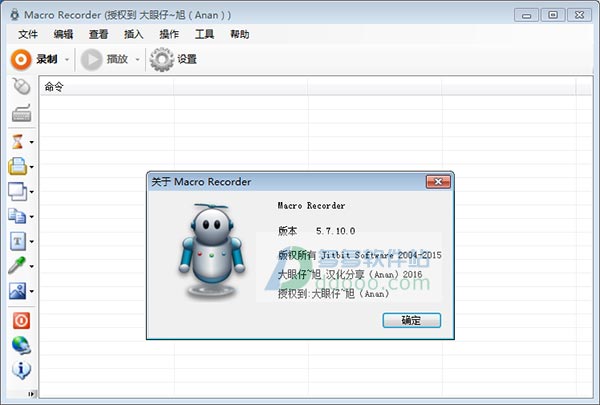Viewport: 600px width, 405px height.
Task: Open the 插入 (Insert) menu
Action: click(134, 34)
